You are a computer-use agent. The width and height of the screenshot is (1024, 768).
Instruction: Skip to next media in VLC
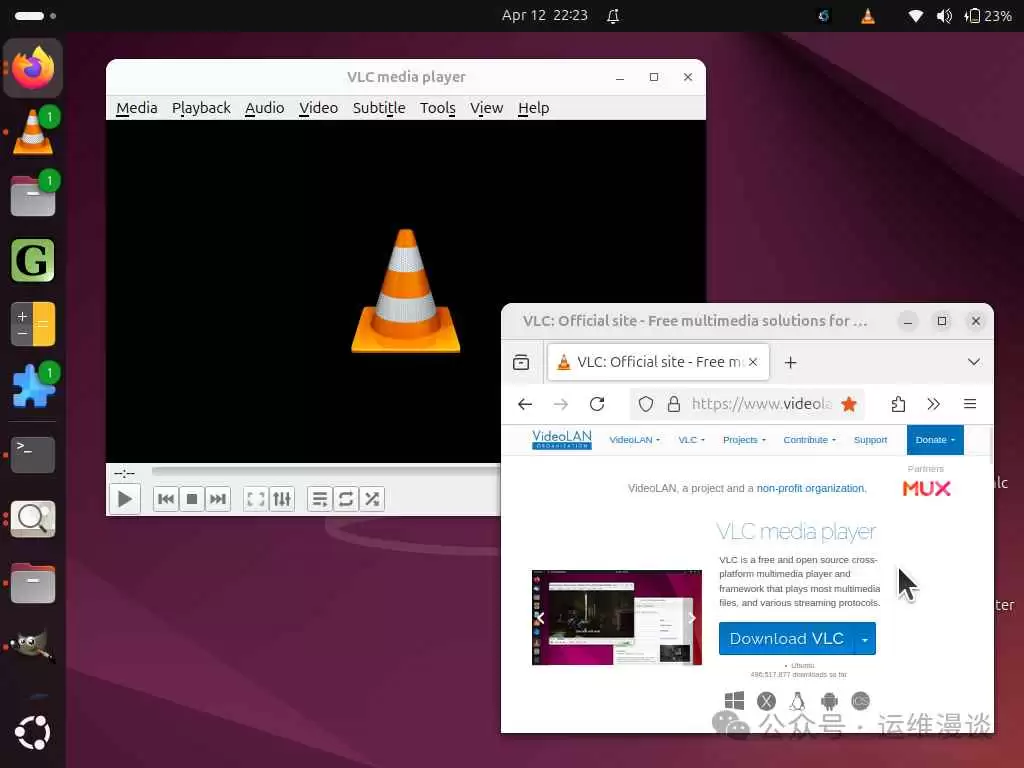(x=218, y=498)
